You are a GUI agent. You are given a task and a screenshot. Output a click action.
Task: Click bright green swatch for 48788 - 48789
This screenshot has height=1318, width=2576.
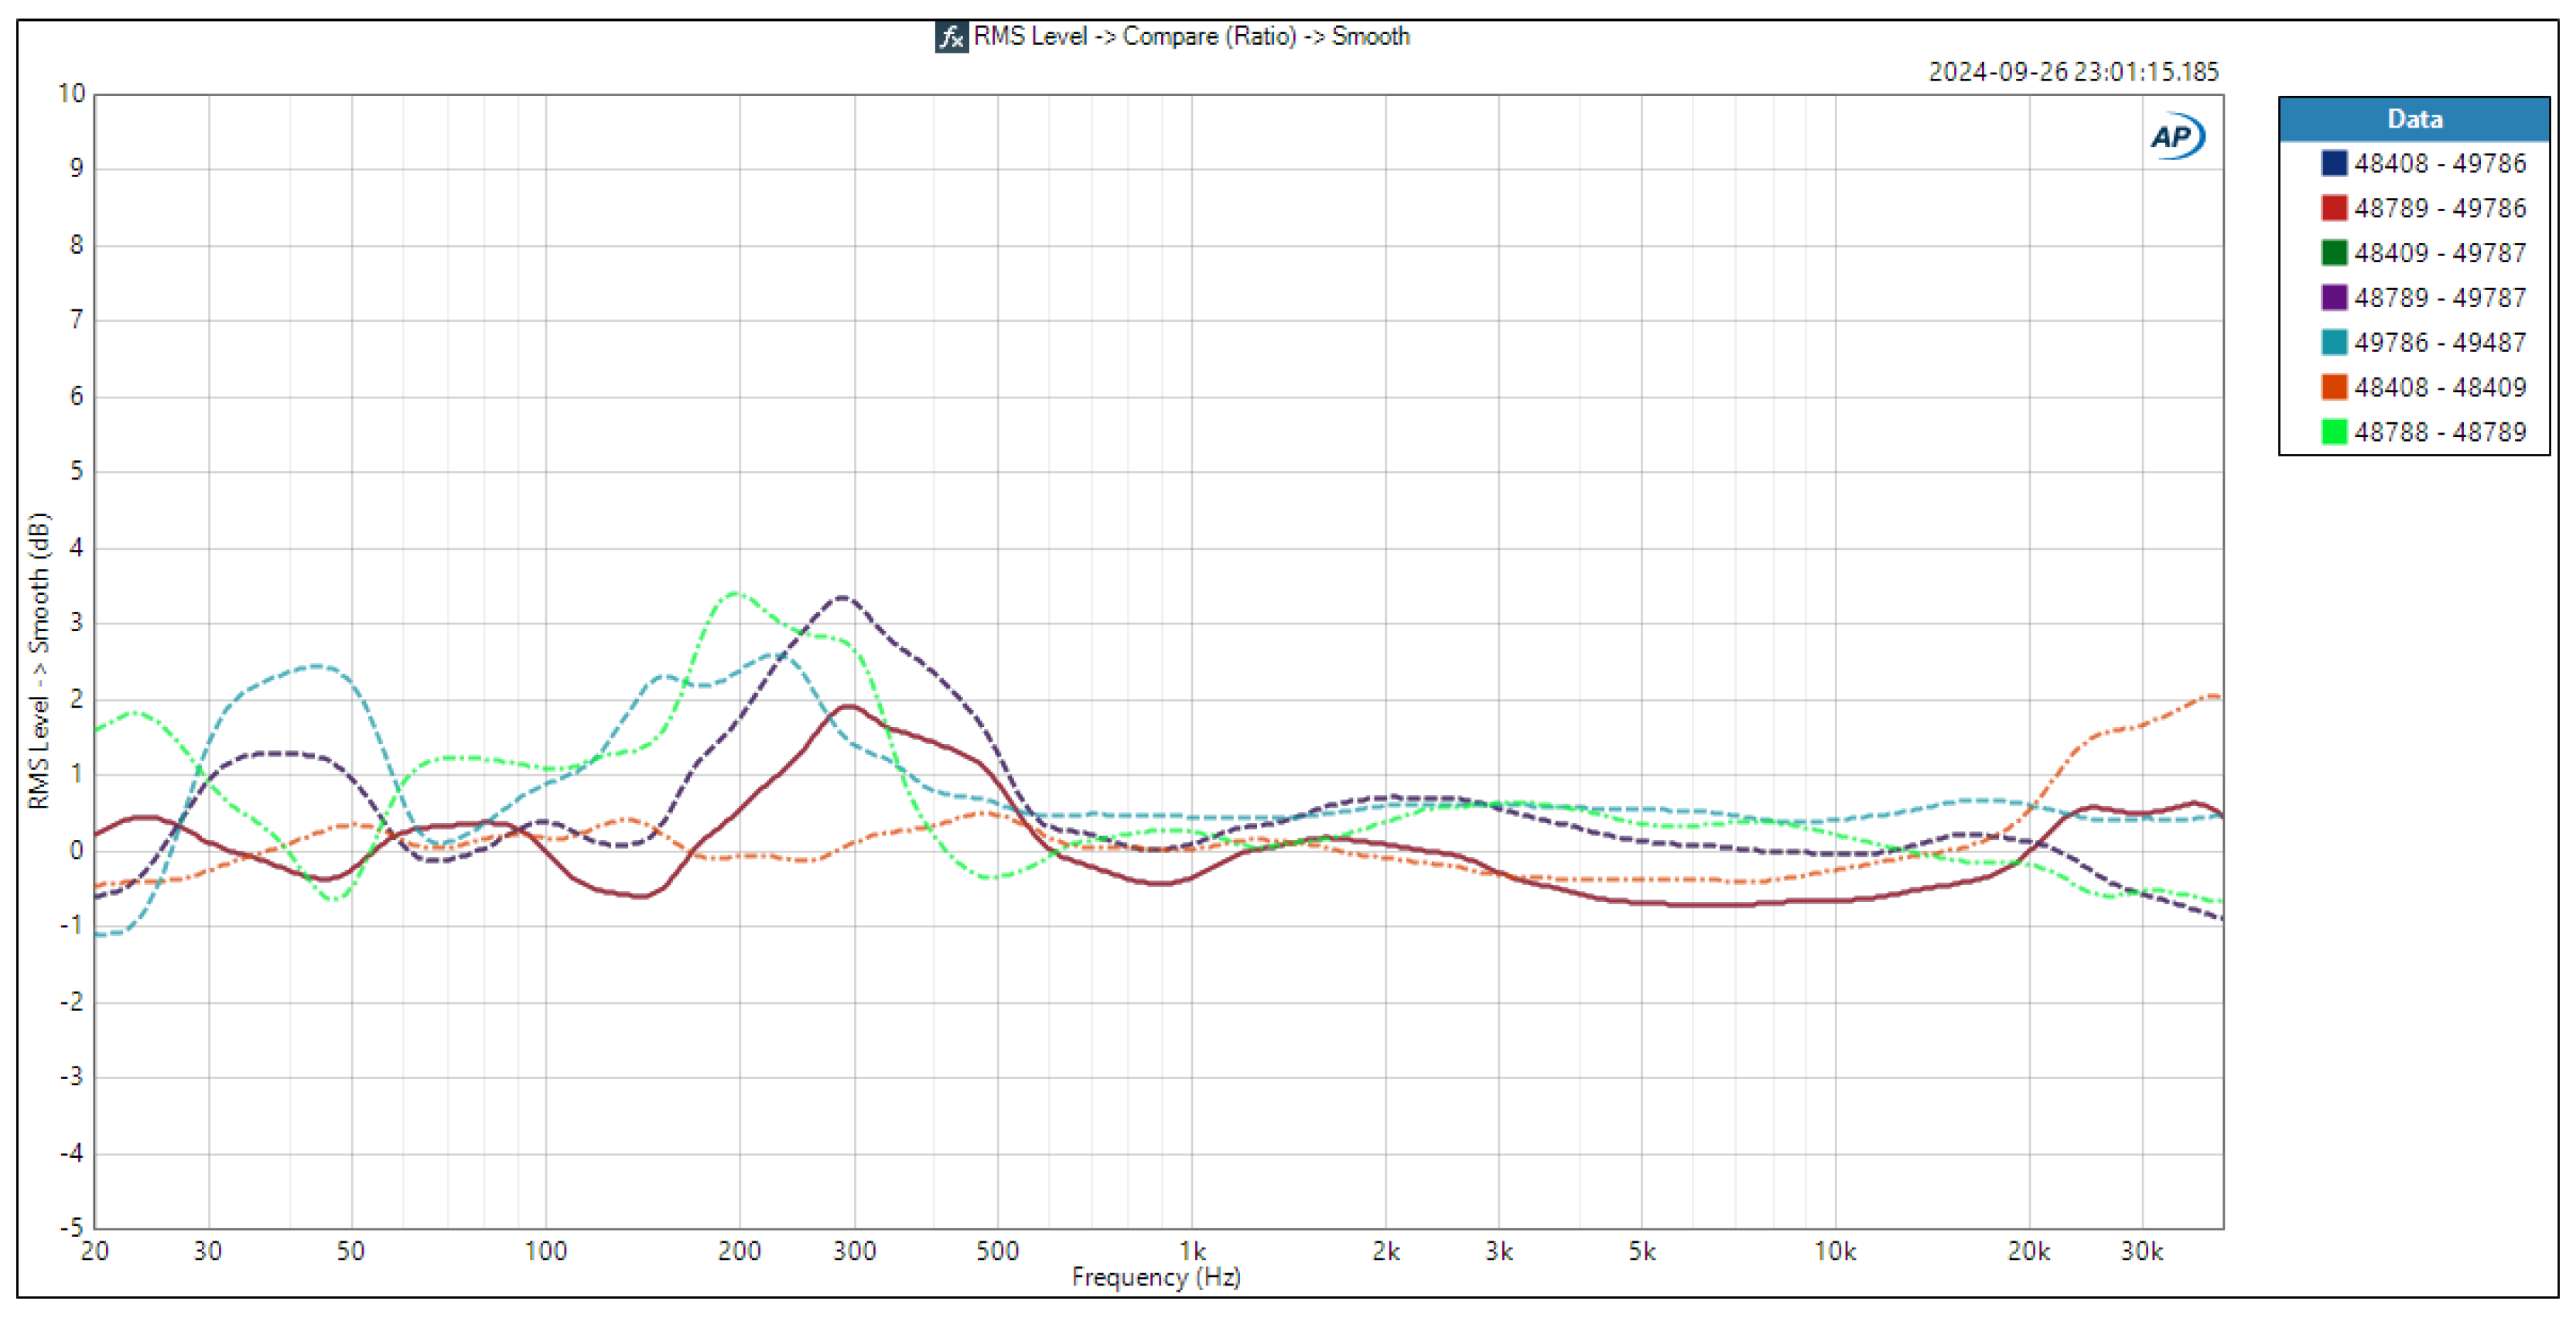tap(2333, 432)
